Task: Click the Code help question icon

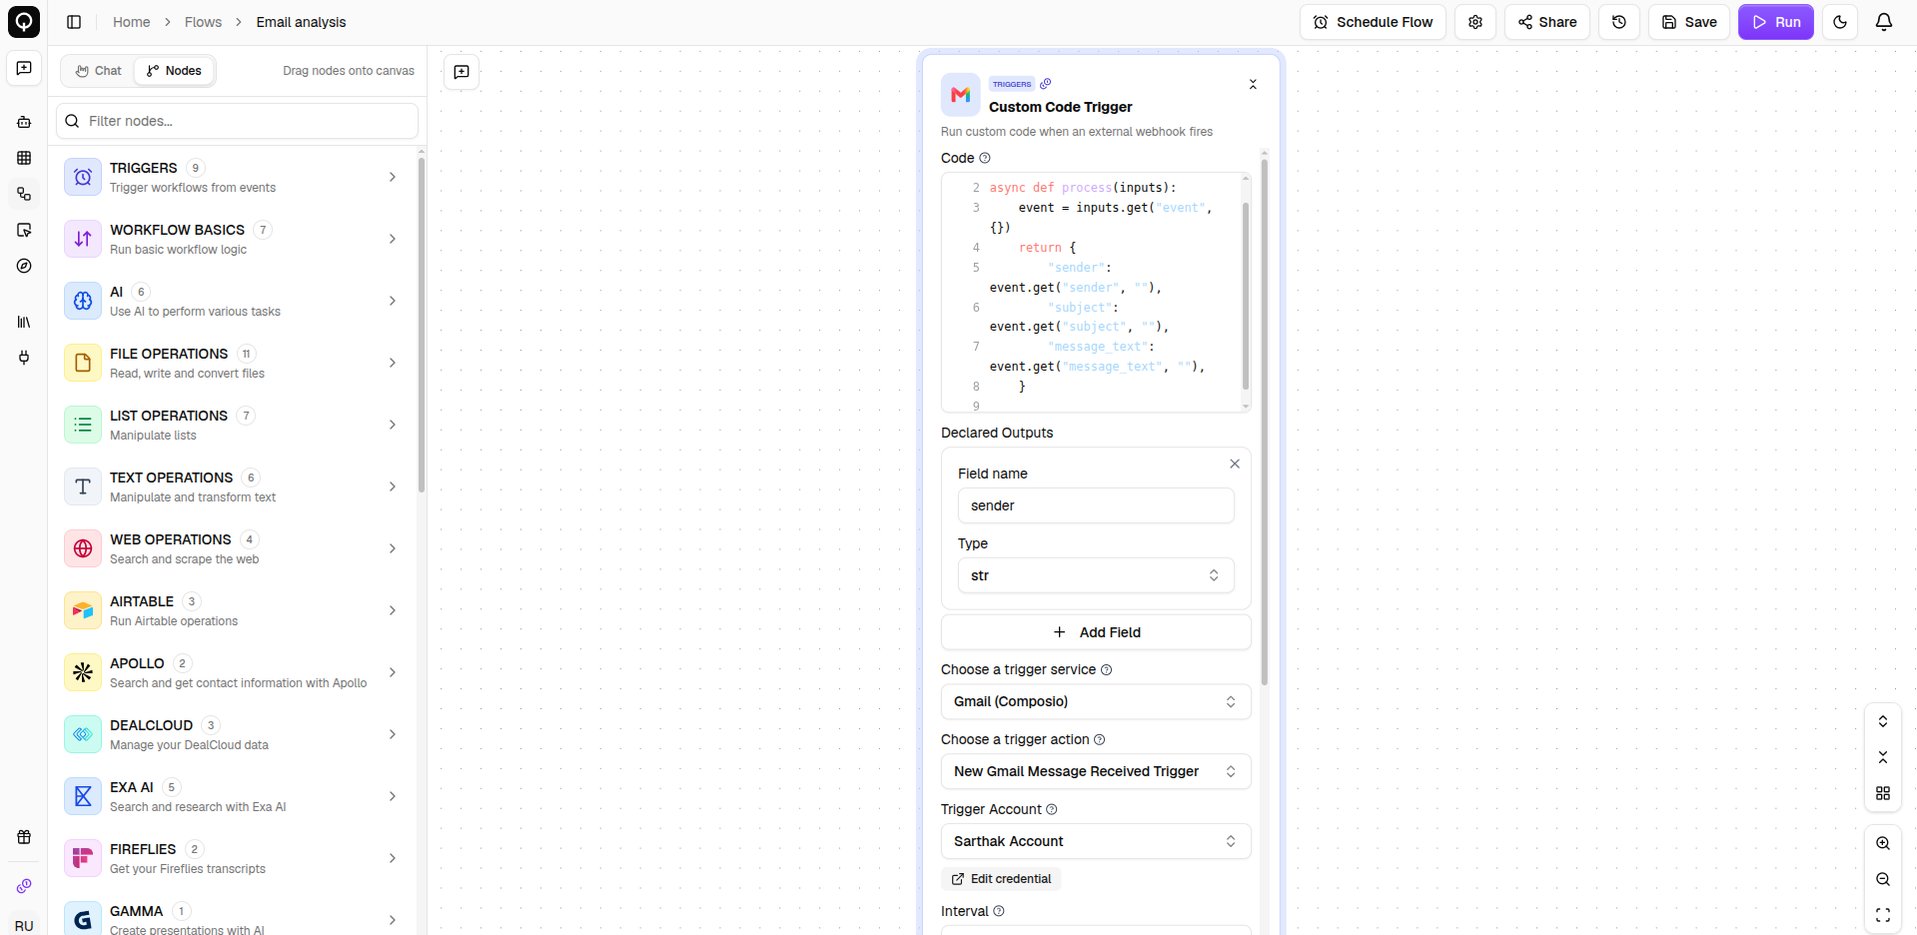Action: (x=984, y=158)
